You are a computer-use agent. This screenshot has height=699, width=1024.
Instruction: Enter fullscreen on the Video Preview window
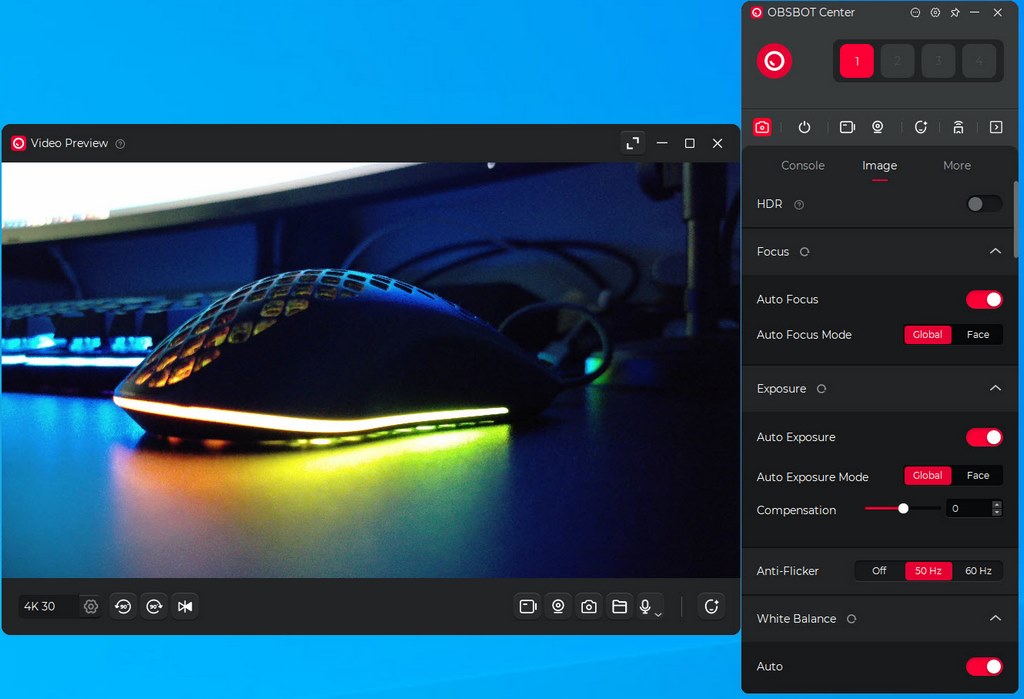coord(633,143)
